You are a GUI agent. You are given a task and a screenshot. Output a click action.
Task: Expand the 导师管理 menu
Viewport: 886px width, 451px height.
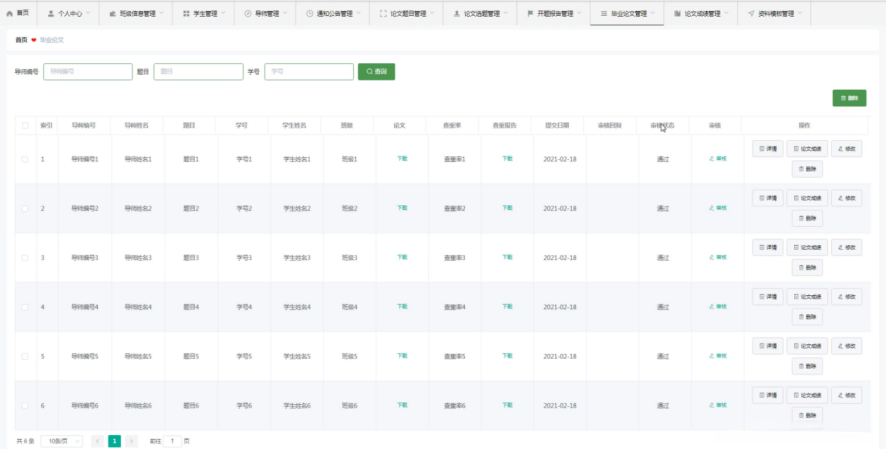tap(265, 13)
